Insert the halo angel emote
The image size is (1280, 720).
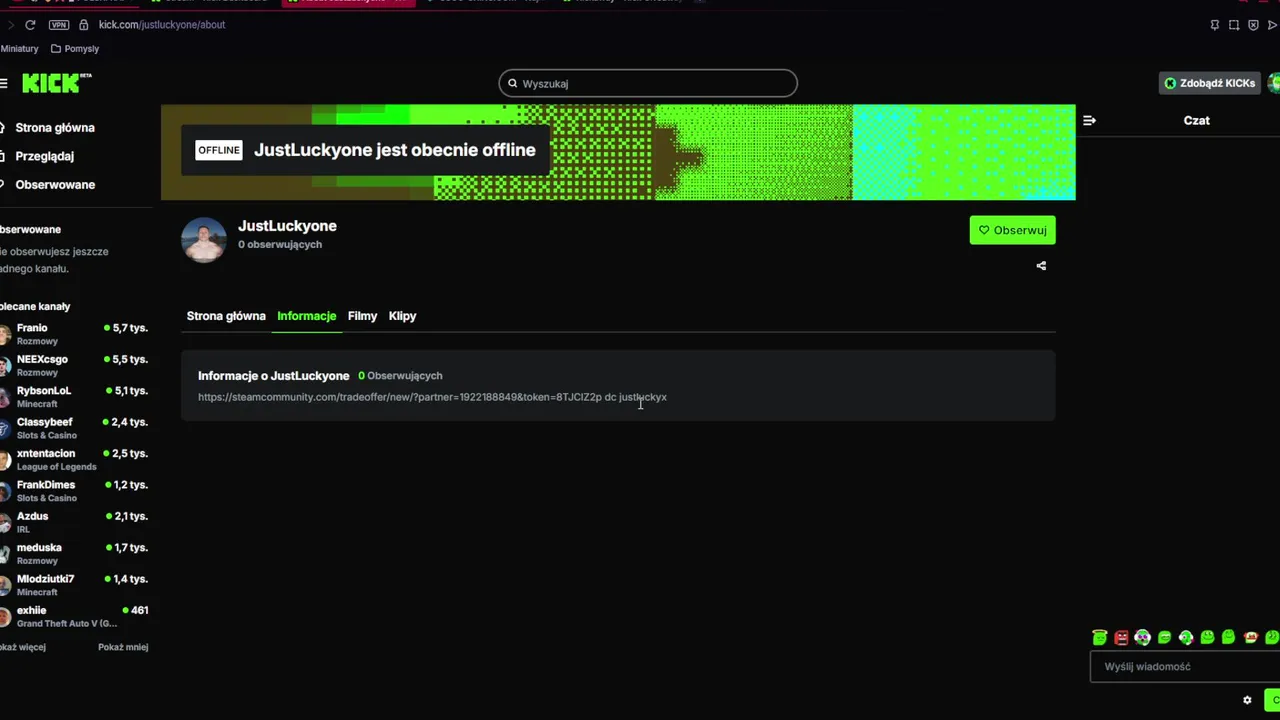click(x=1100, y=638)
